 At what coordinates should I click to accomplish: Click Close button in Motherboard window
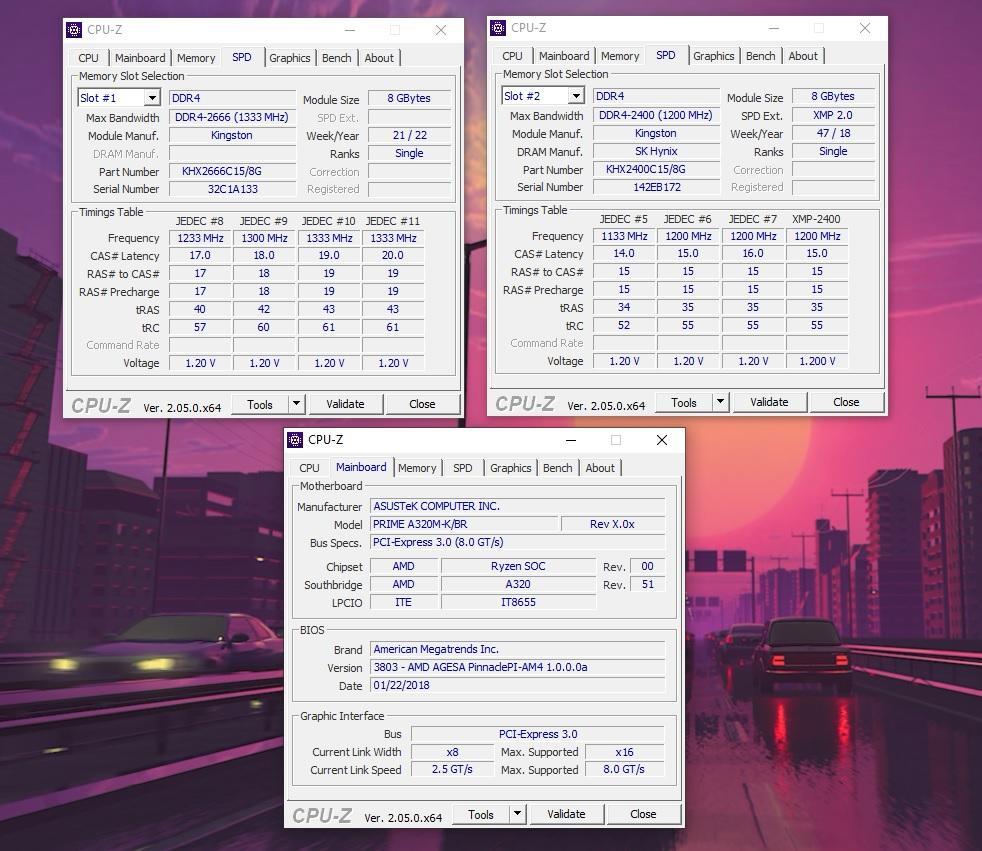point(643,814)
